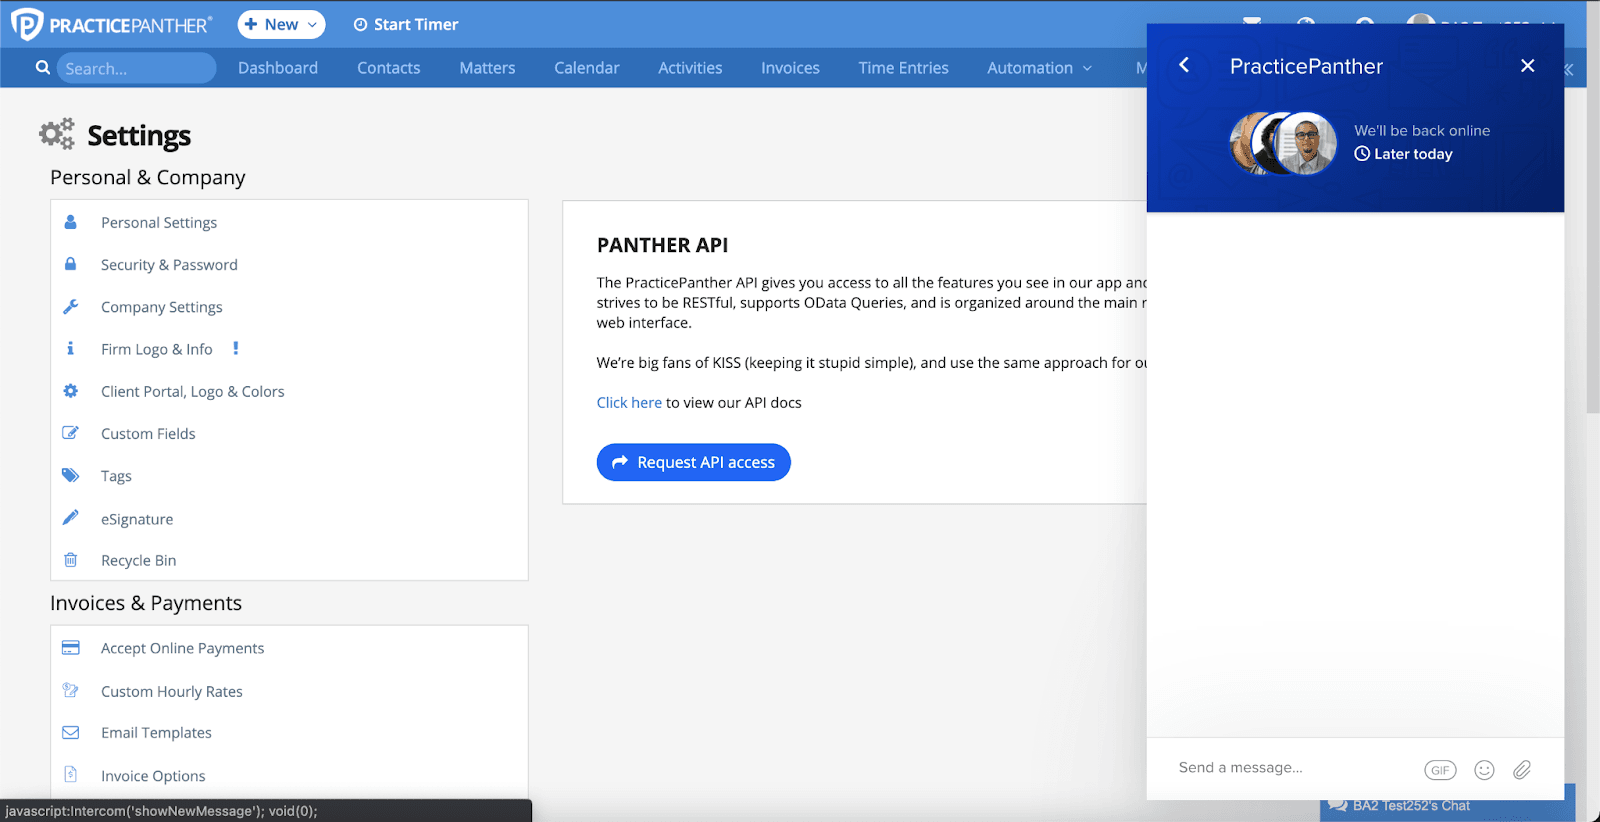Viewport: 1600px width, 822px height.
Task: Open Client Portal, Logo & Colors settings
Action: [193, 391]
